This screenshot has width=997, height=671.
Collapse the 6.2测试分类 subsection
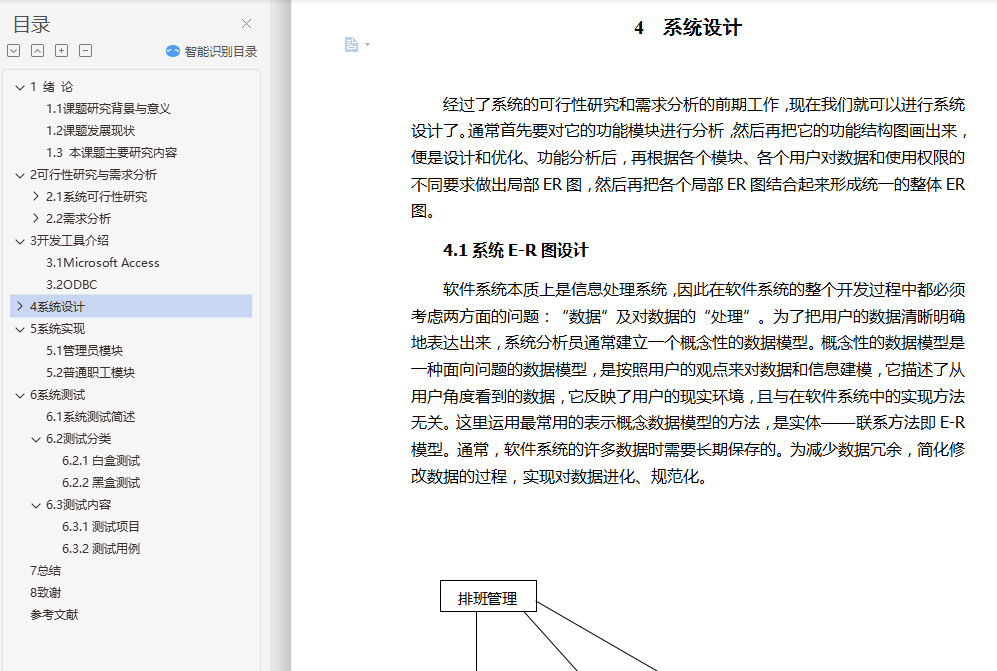pos(36,439)
